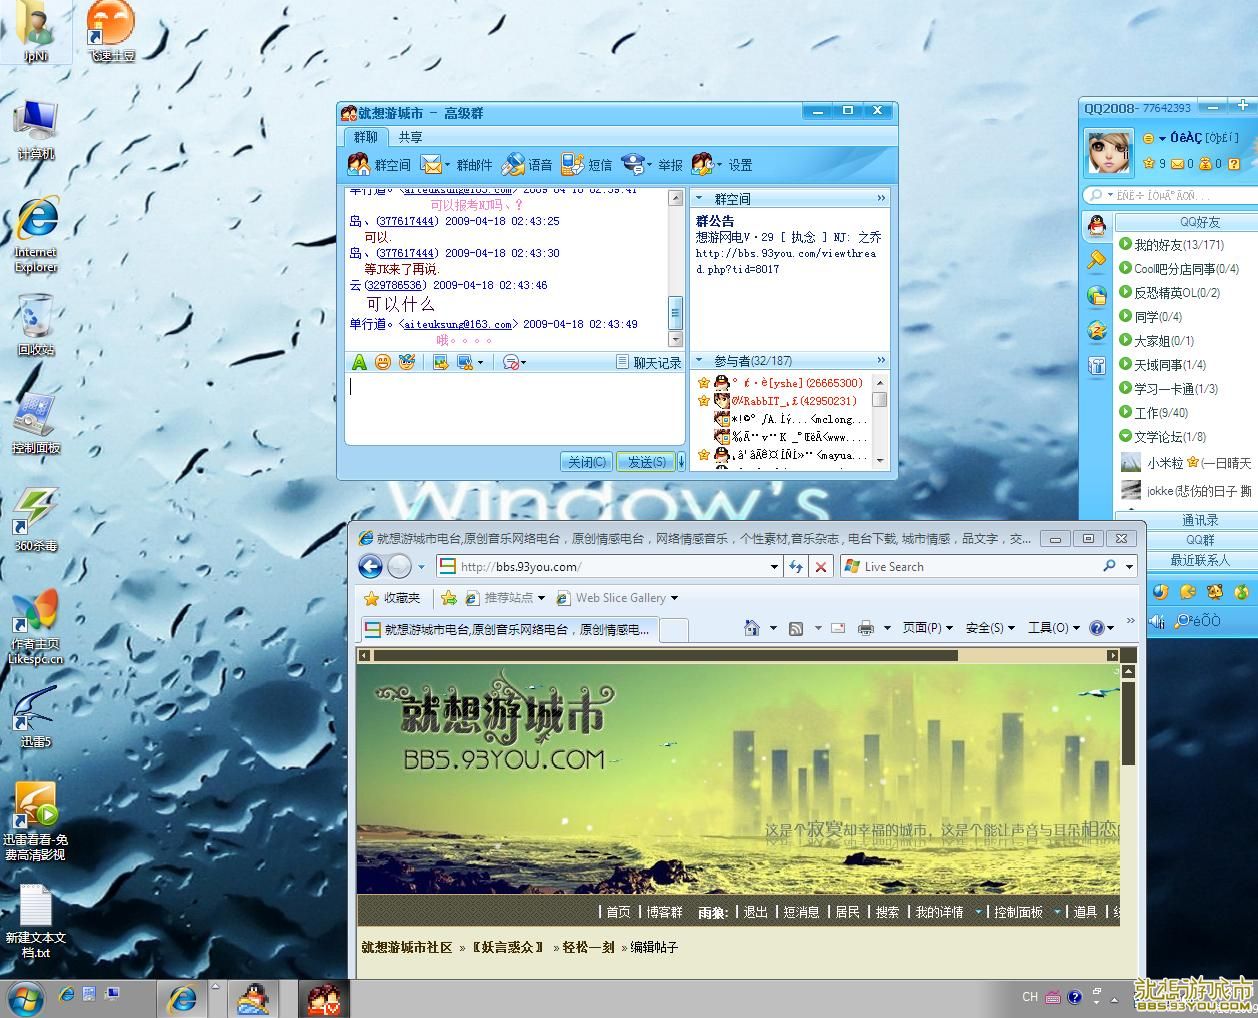Click the magic emoticon icon in chat toolbar
Screen dimensions: 1258x1018
[406, 362]
